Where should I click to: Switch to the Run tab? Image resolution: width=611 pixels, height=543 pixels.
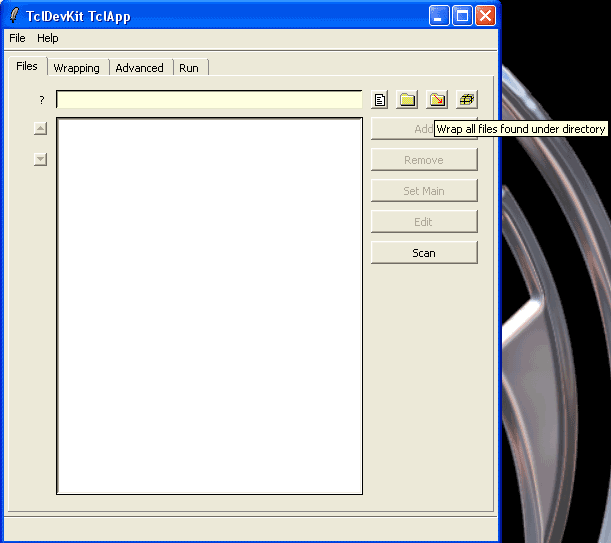coord(189,68)
